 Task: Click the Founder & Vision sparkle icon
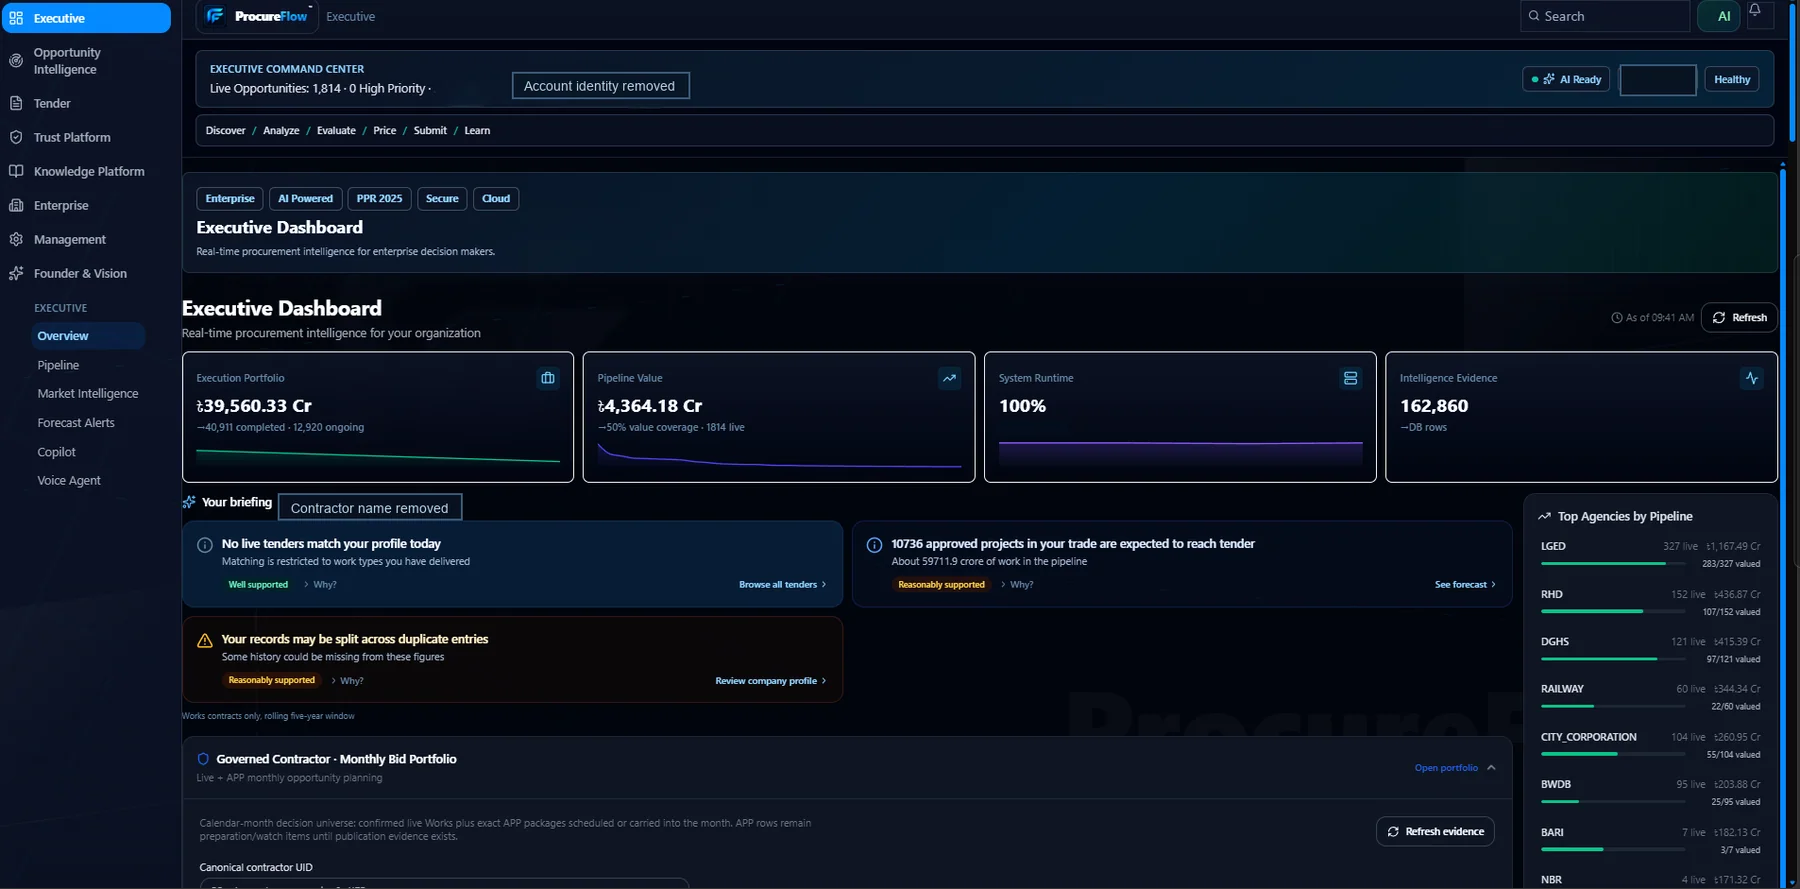16,273
